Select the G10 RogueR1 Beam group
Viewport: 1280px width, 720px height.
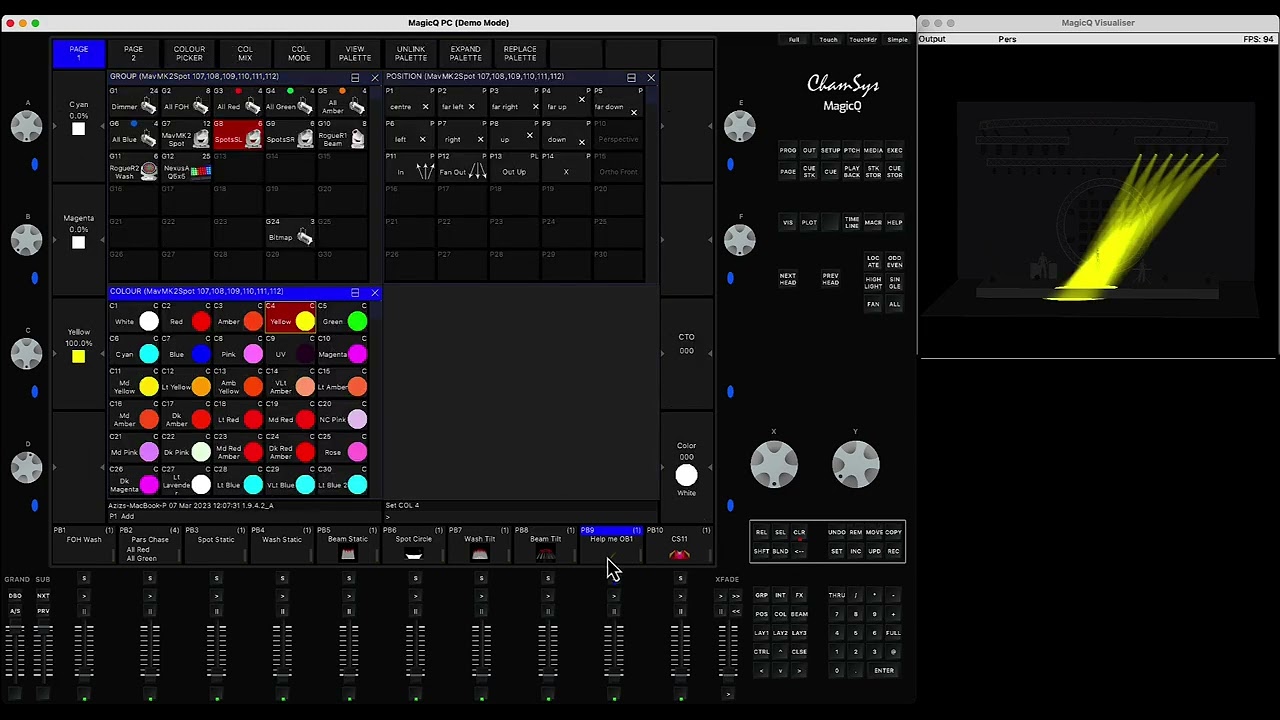click(x=342, y=136)
